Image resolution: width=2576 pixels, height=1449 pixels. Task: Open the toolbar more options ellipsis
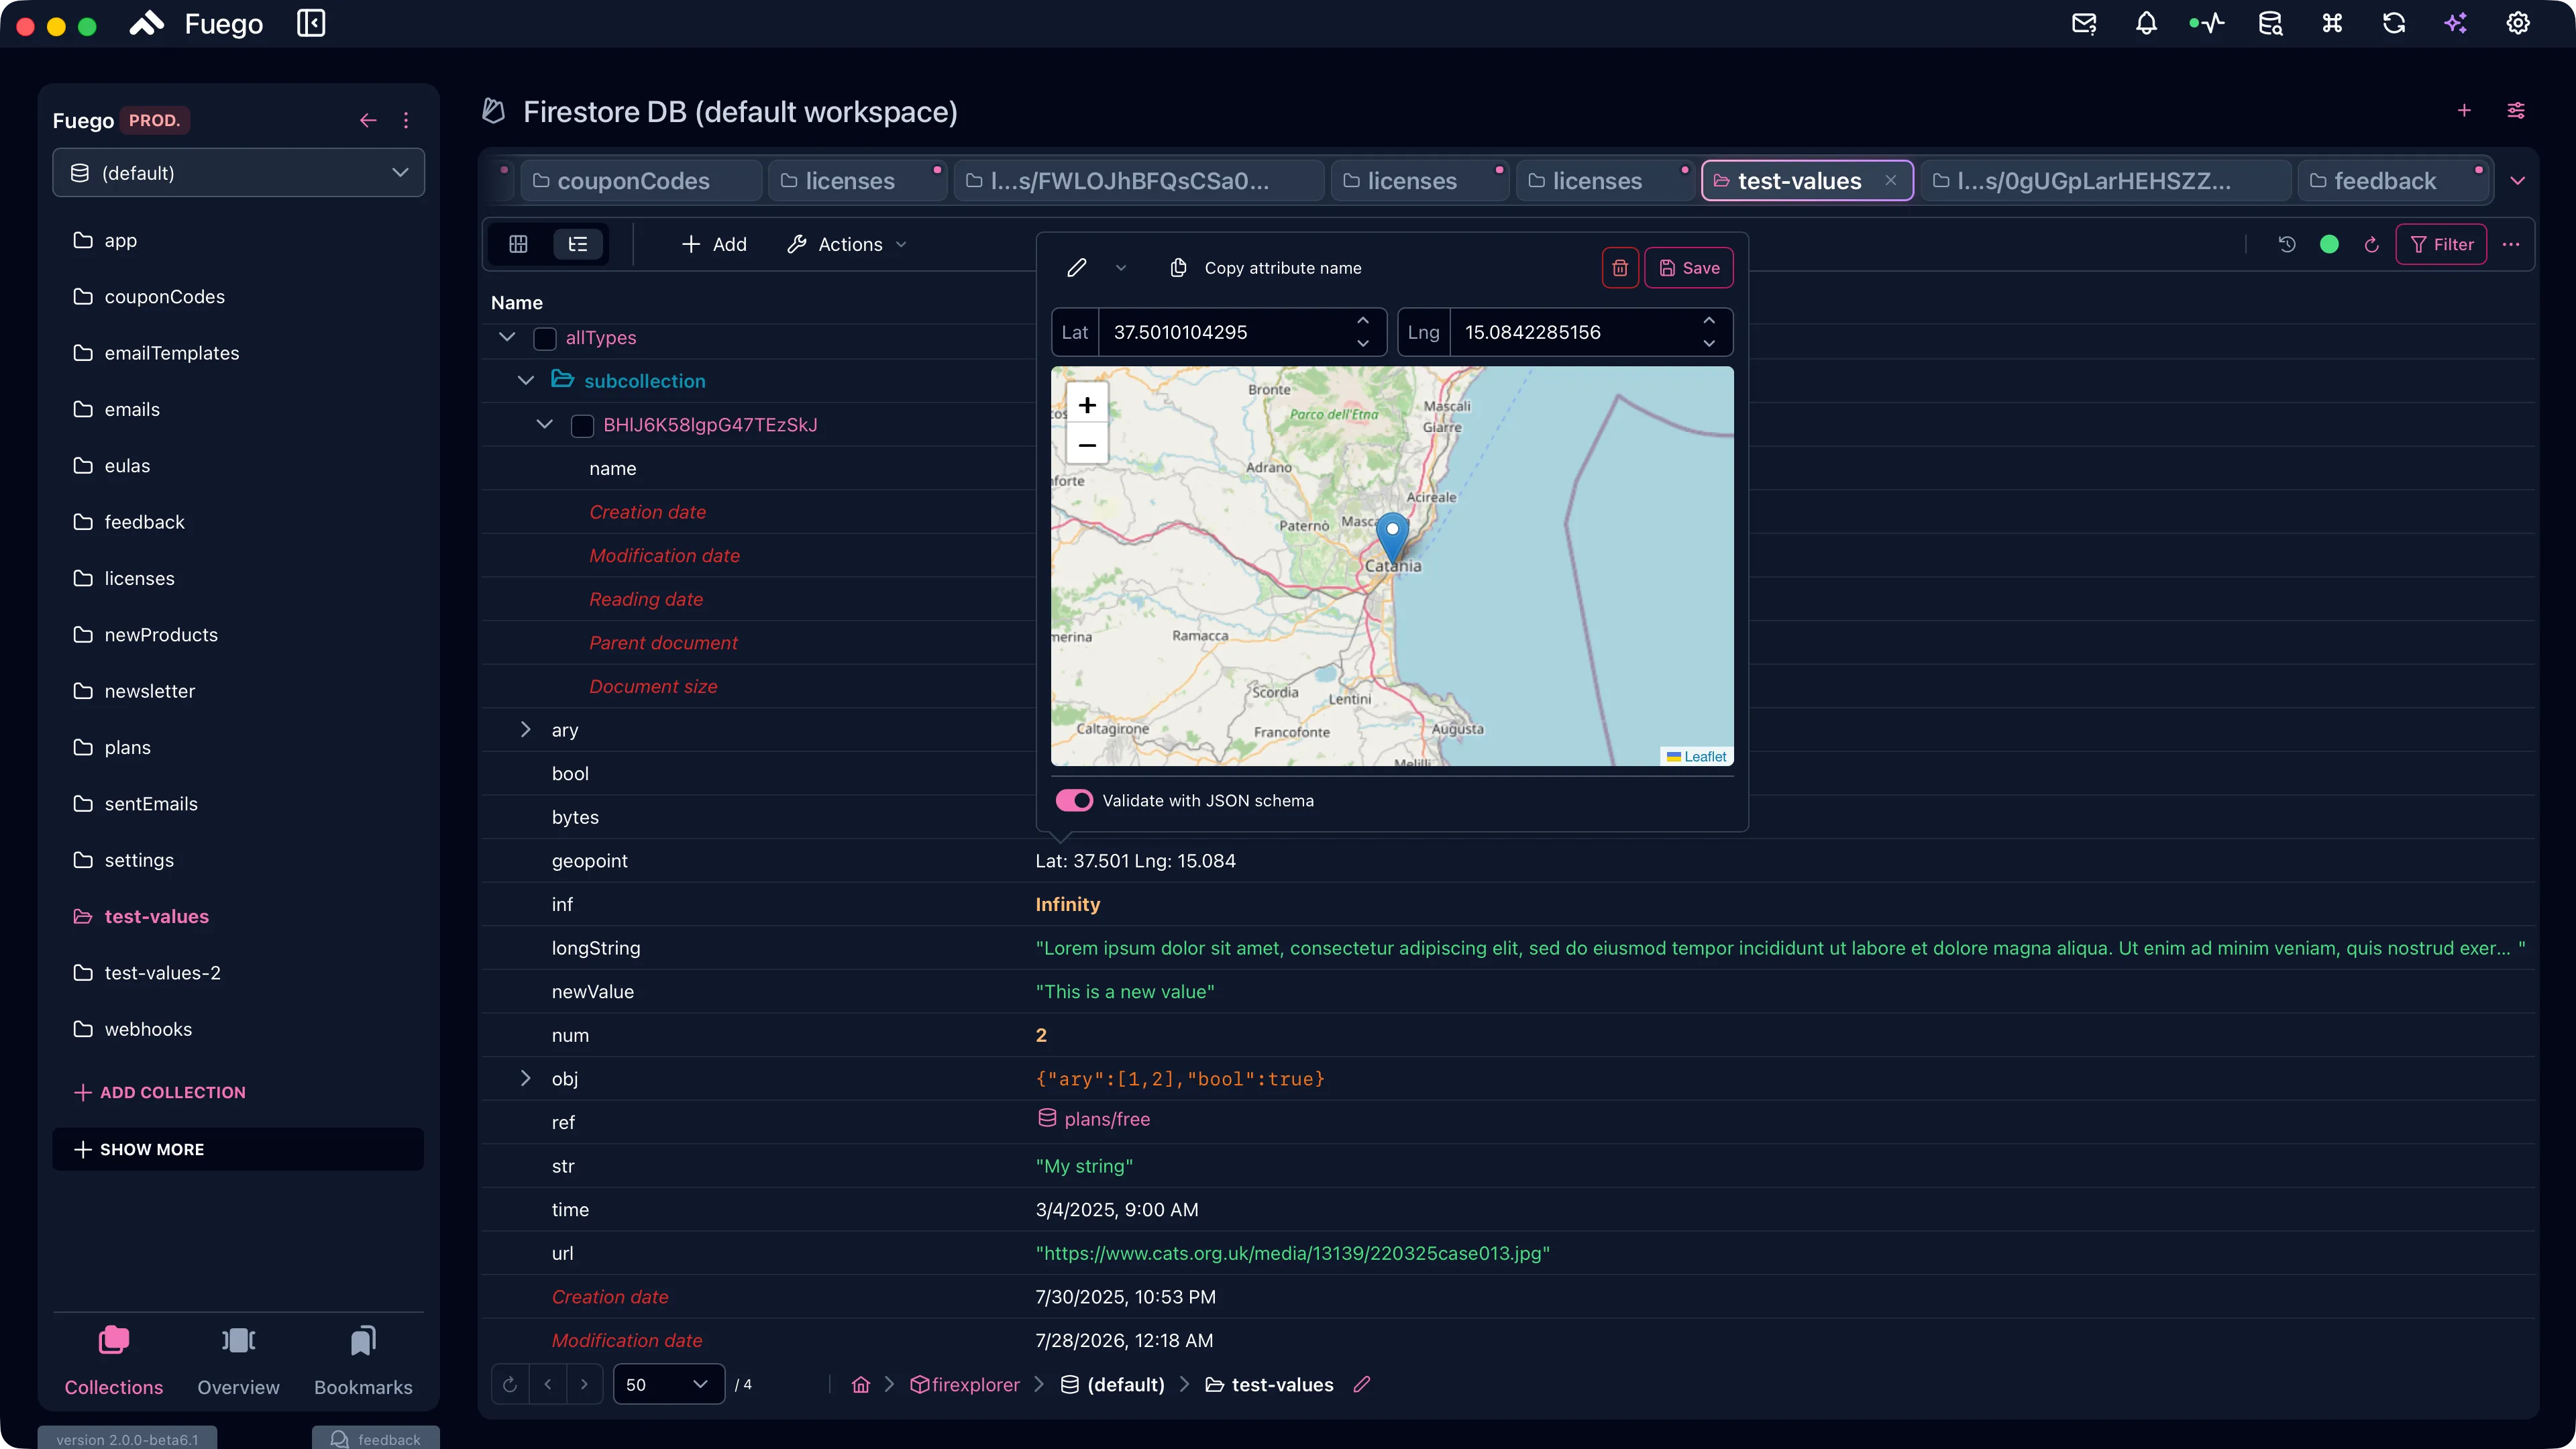coord(2511,244)
